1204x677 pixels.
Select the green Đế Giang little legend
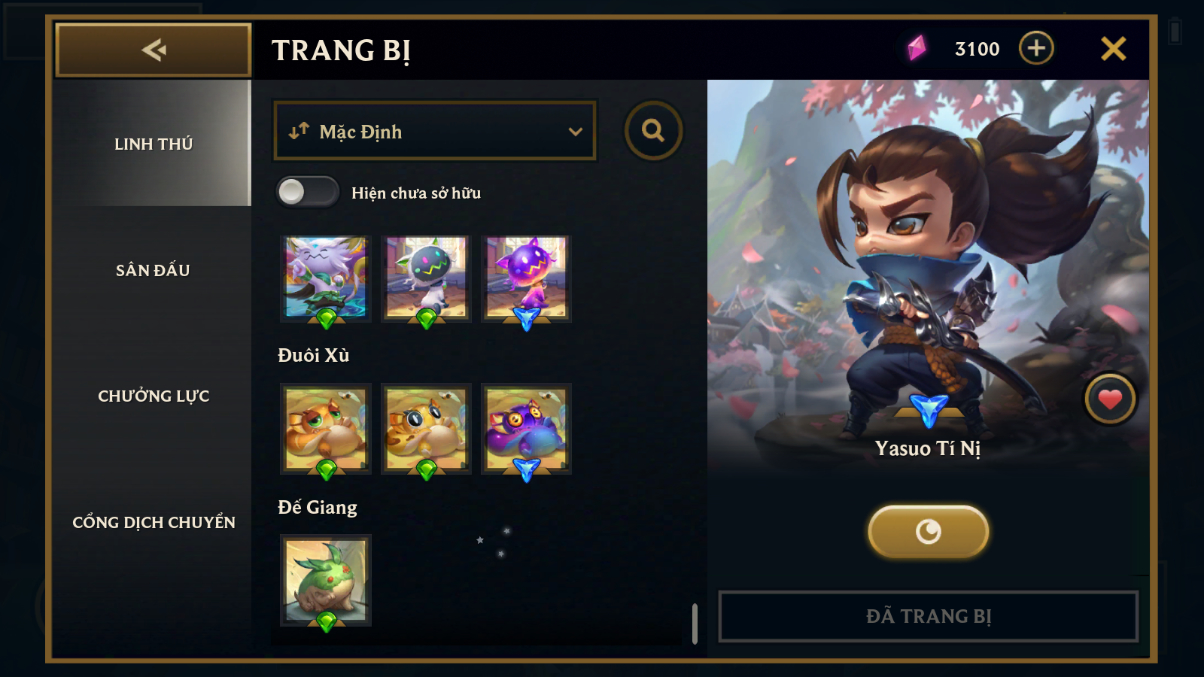tap(326, 580)
